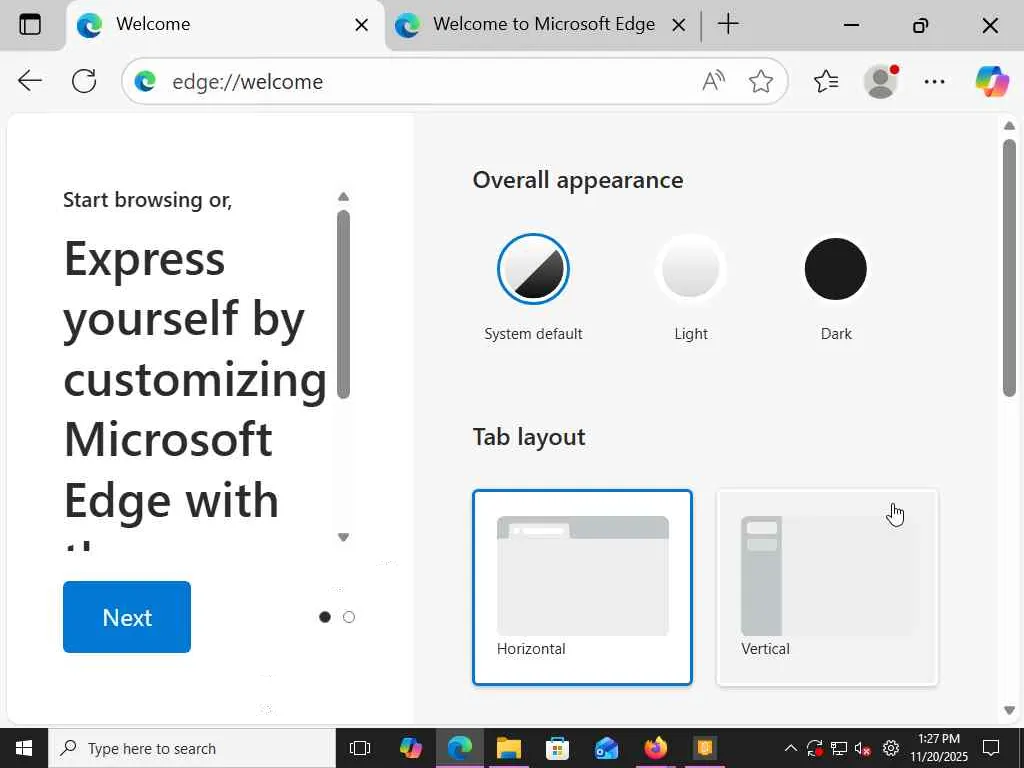Viewport: 1024px width, 768px height.
Task: Click the main page scroll up arrow
Action: coord(1010,125)
